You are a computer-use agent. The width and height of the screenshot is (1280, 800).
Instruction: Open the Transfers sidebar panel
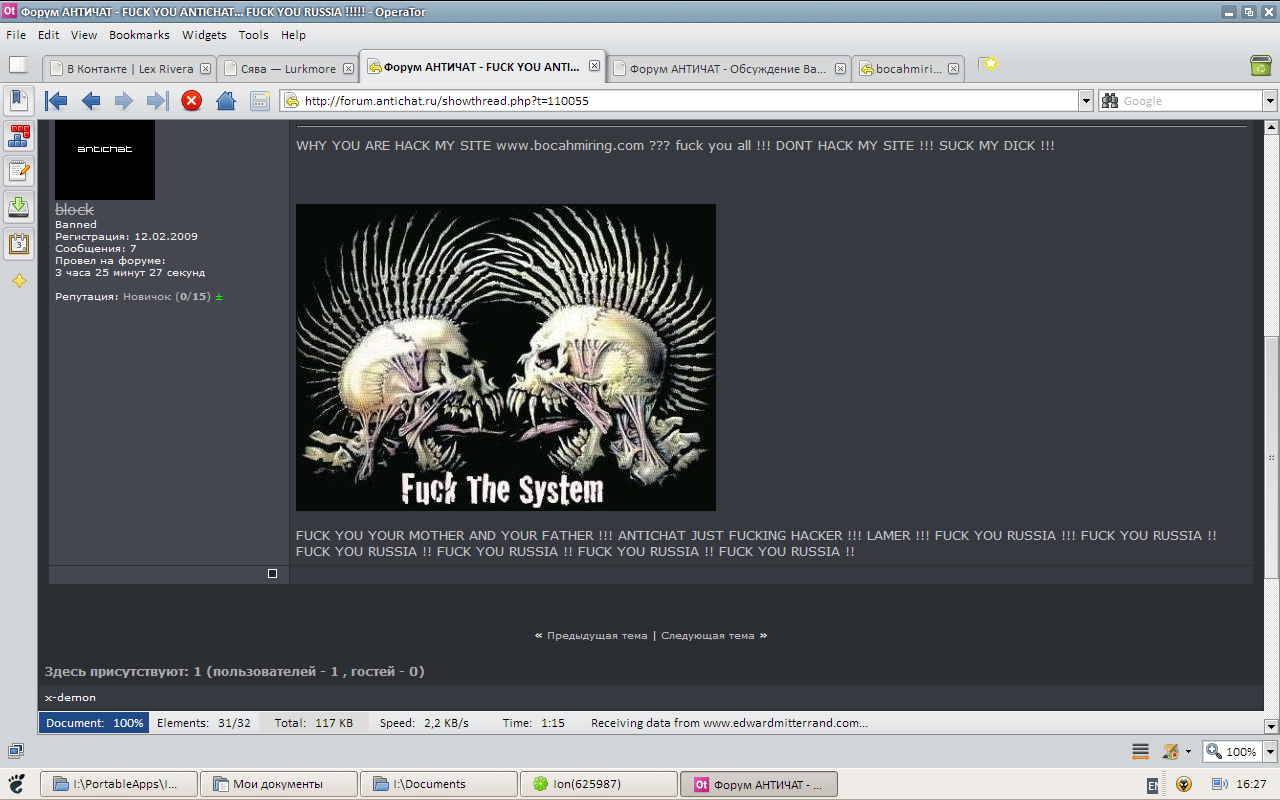point(19,207)
